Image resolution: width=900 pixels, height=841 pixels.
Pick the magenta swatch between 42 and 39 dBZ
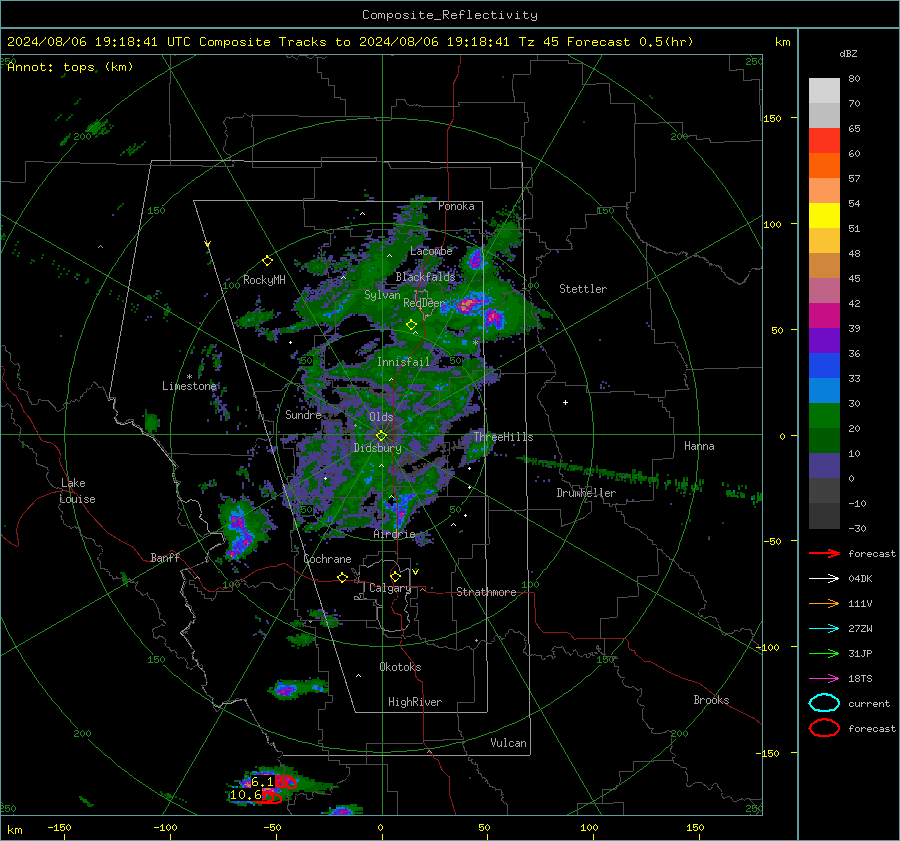click(824, 316)
